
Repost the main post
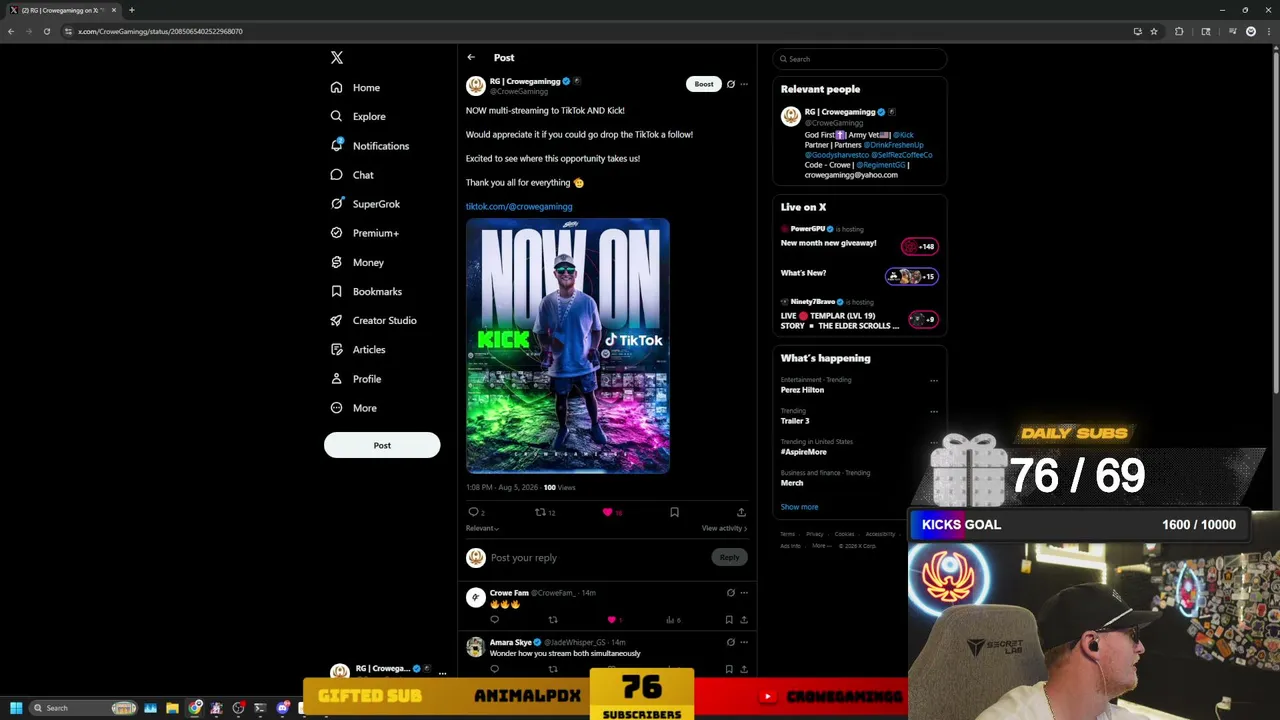point(541,512)
